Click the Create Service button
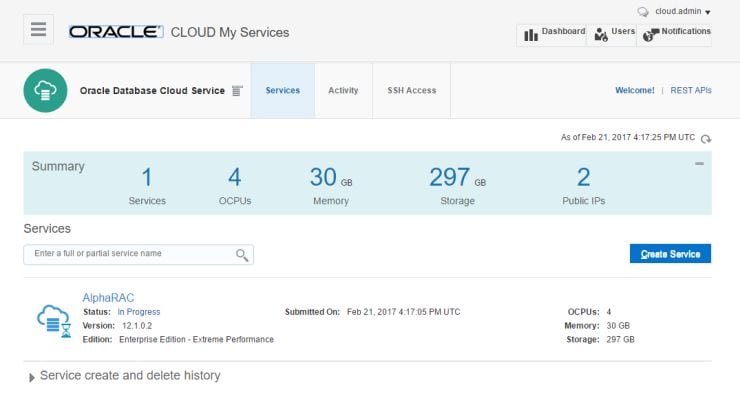Viewport: 740px width, 414px height. 670,254
